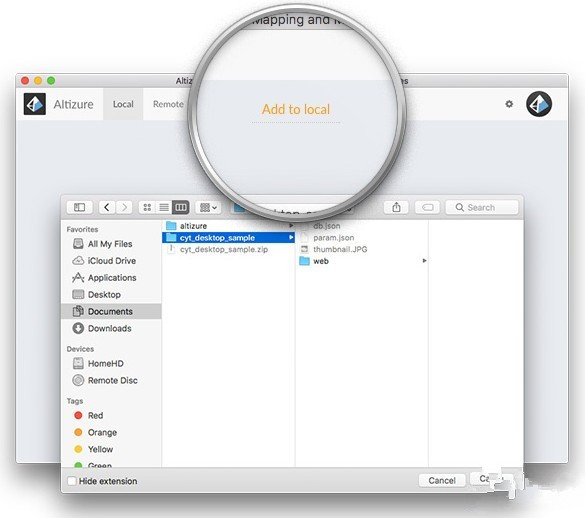Go forward with the right chevron
Viewport: 585px width, 518px height.
(x=124, y=207)
